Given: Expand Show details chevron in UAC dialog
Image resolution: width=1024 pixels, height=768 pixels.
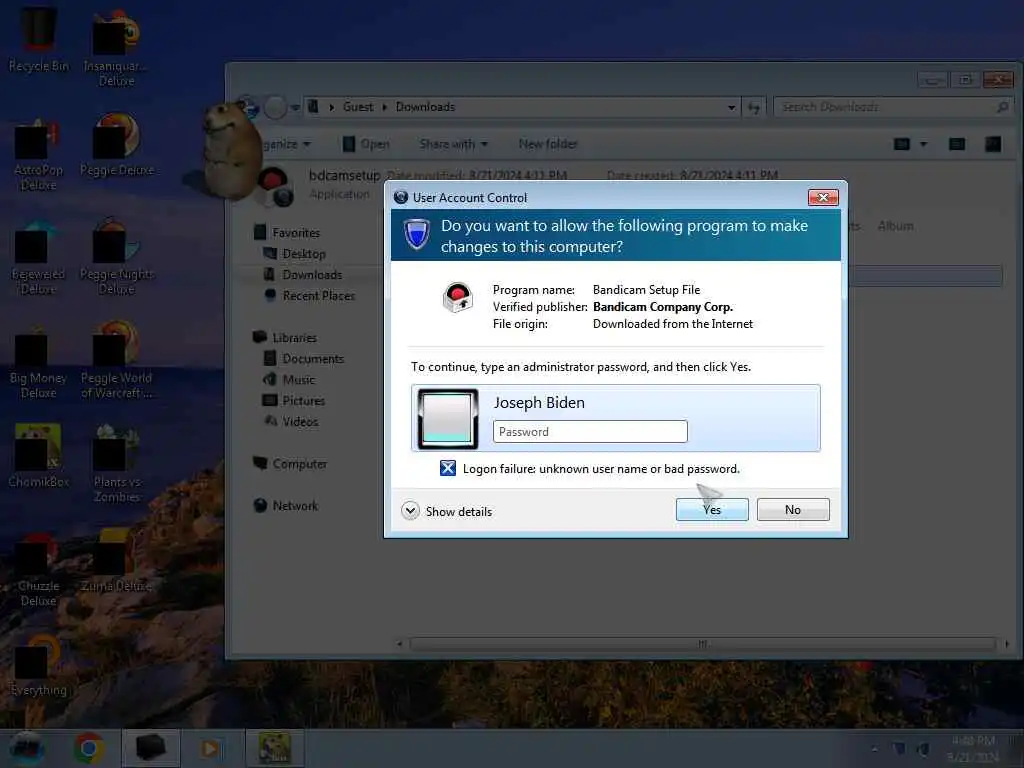Looking at the screenshot, I should point(410,511).
